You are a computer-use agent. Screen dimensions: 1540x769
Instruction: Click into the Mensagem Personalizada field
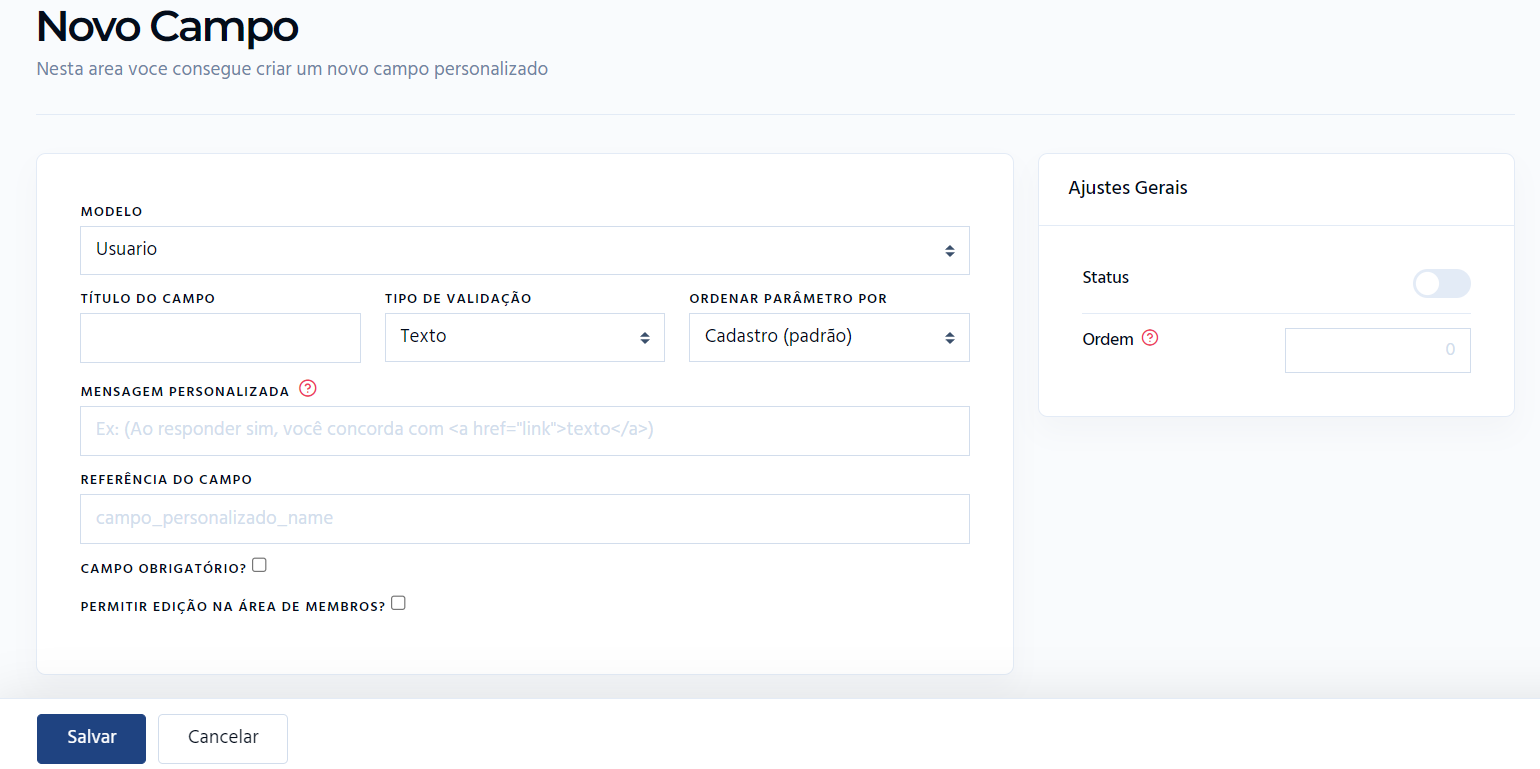(x=525, y=431)
